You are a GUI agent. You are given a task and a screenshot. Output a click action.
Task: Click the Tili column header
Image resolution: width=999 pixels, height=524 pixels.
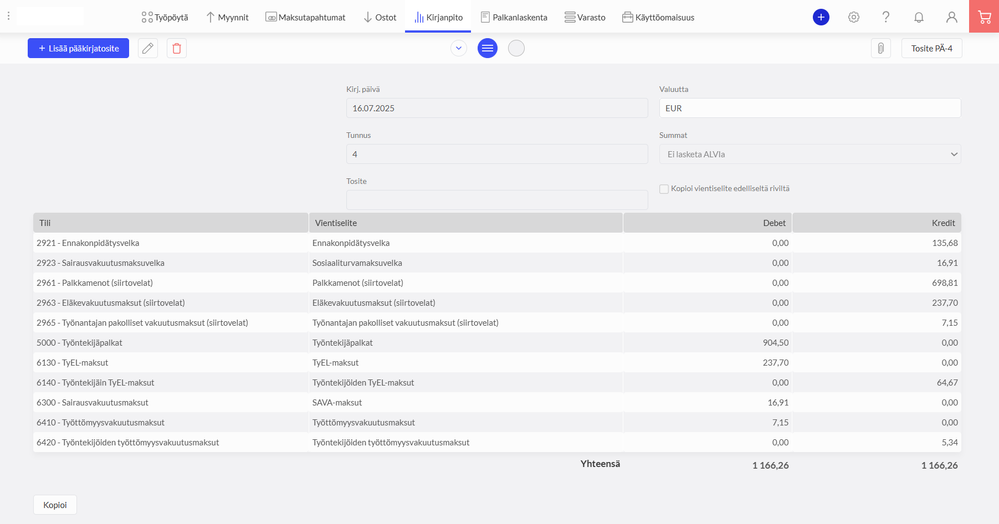[171, 223]
